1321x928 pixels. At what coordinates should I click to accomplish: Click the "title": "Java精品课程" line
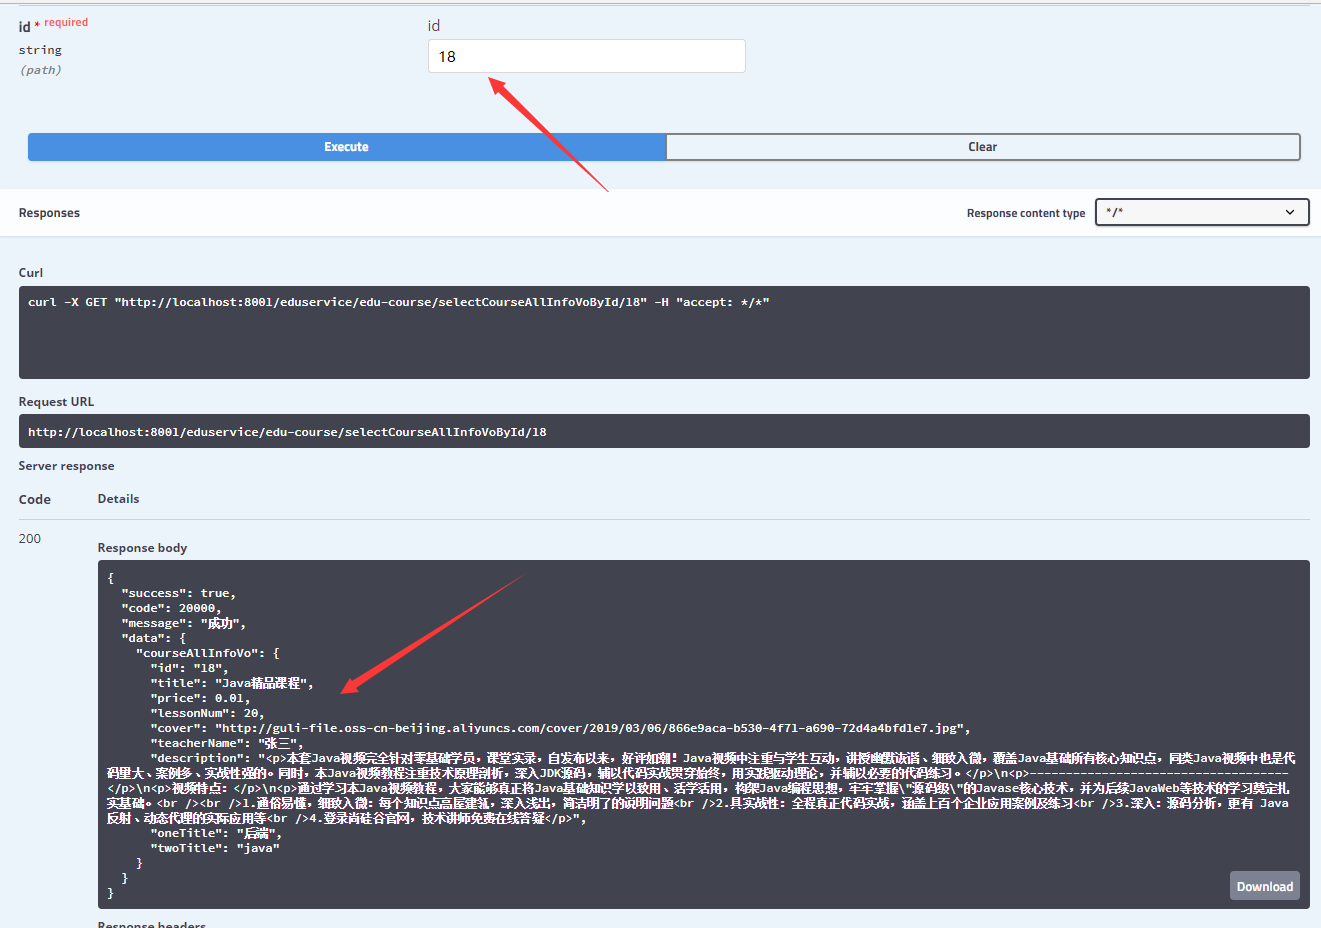232,683
